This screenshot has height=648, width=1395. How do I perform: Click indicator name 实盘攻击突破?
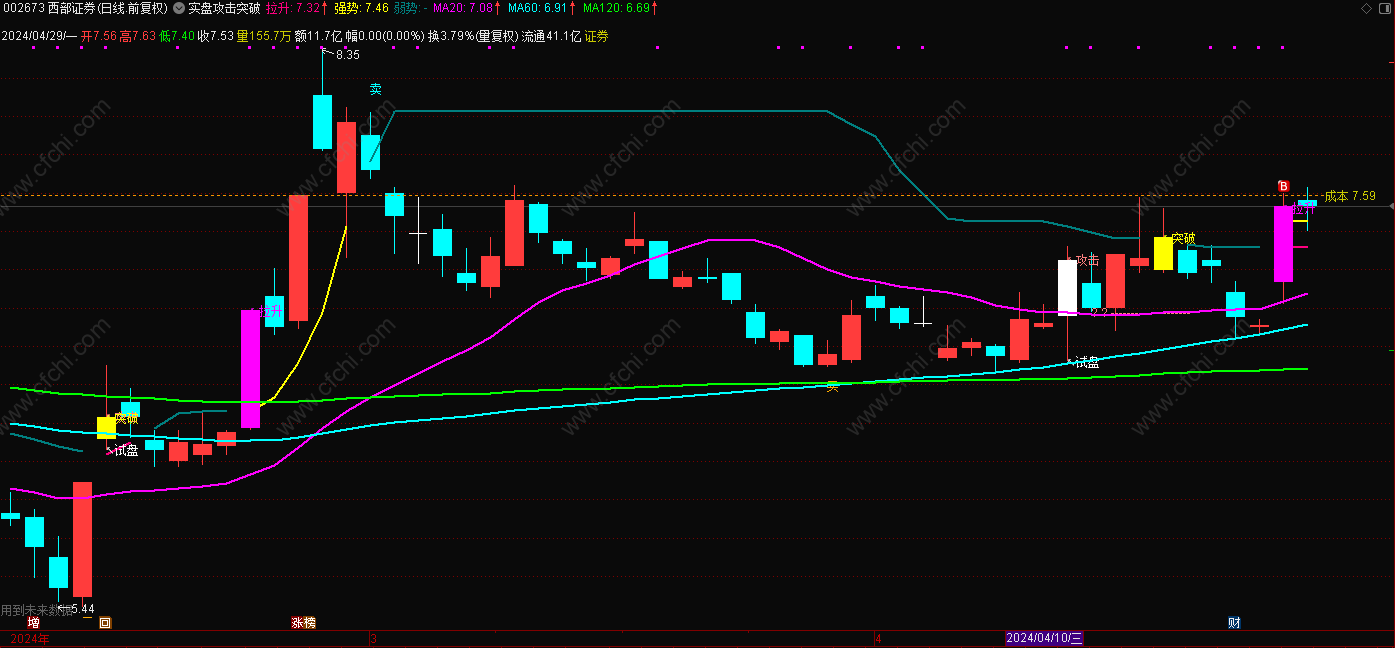tap(224, 8)
